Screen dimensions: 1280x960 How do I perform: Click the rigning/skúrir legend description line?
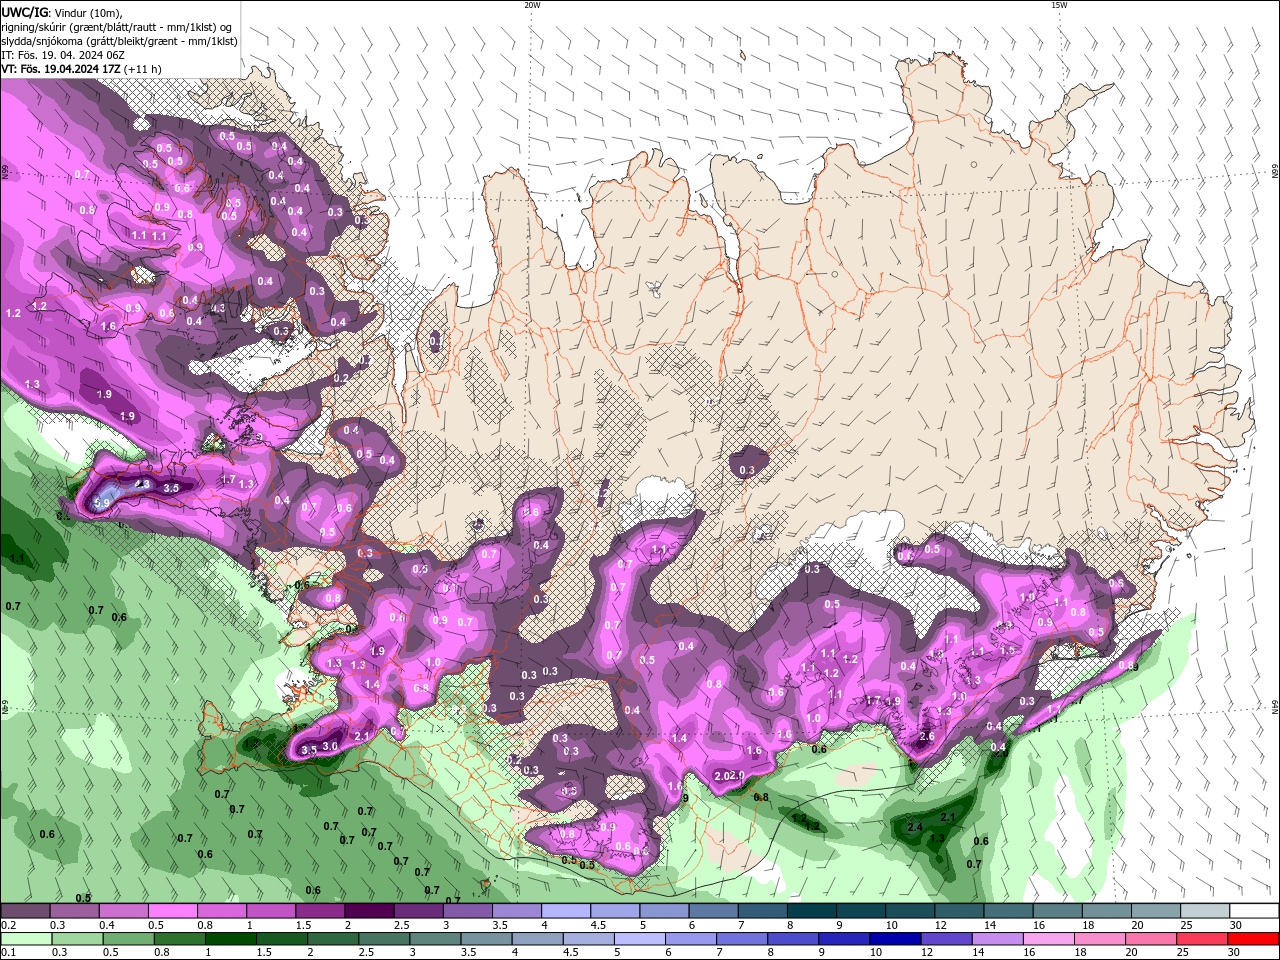tap(117, 27)
